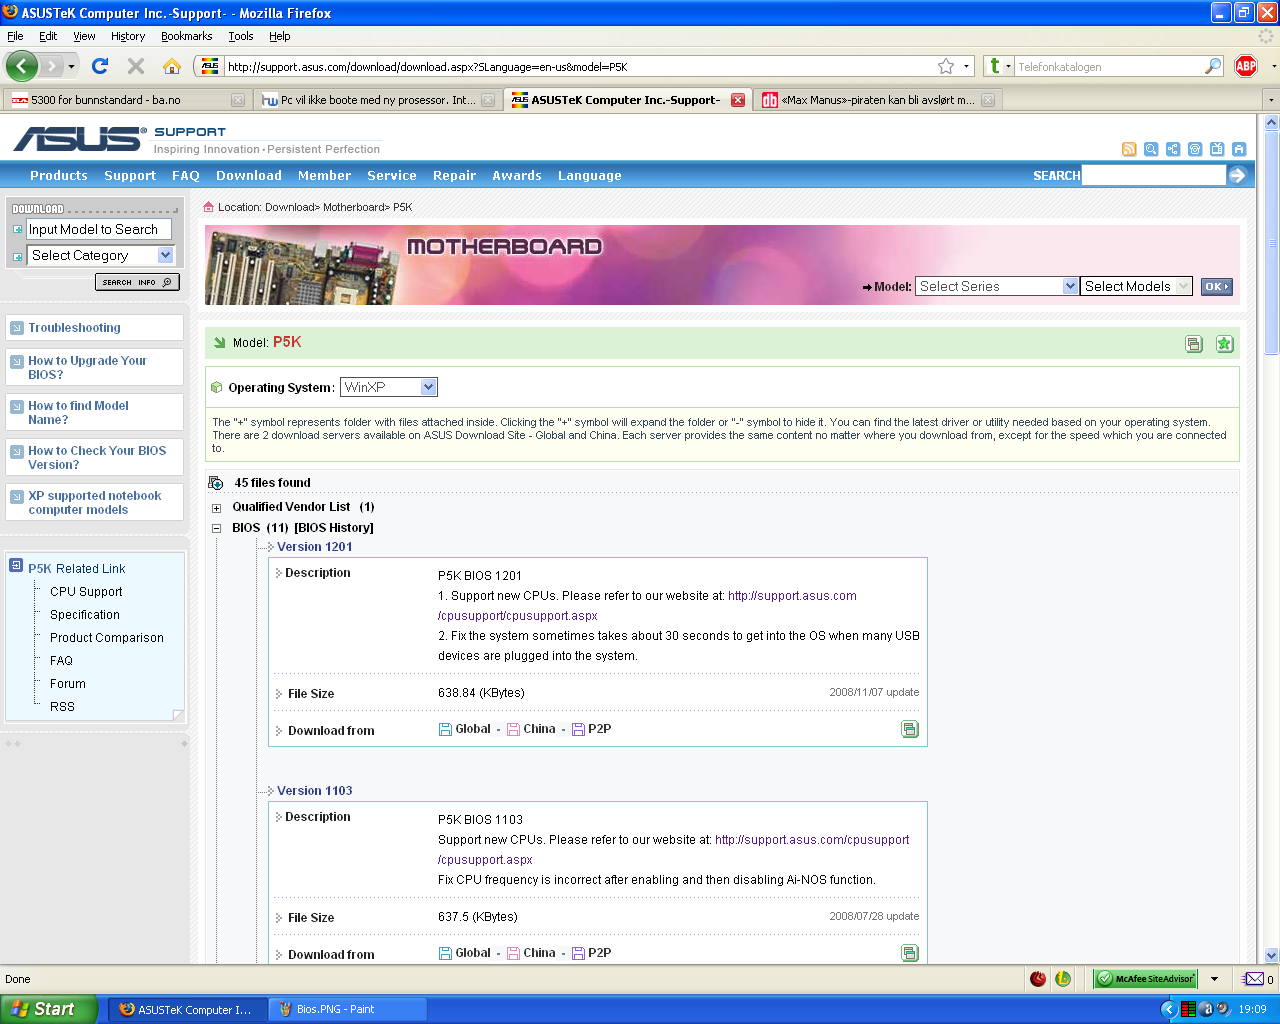Switch to Bios.PNG - Paint taskbar window
The height and width of the screenshot is (1024, 1280).
(347, 1009)
